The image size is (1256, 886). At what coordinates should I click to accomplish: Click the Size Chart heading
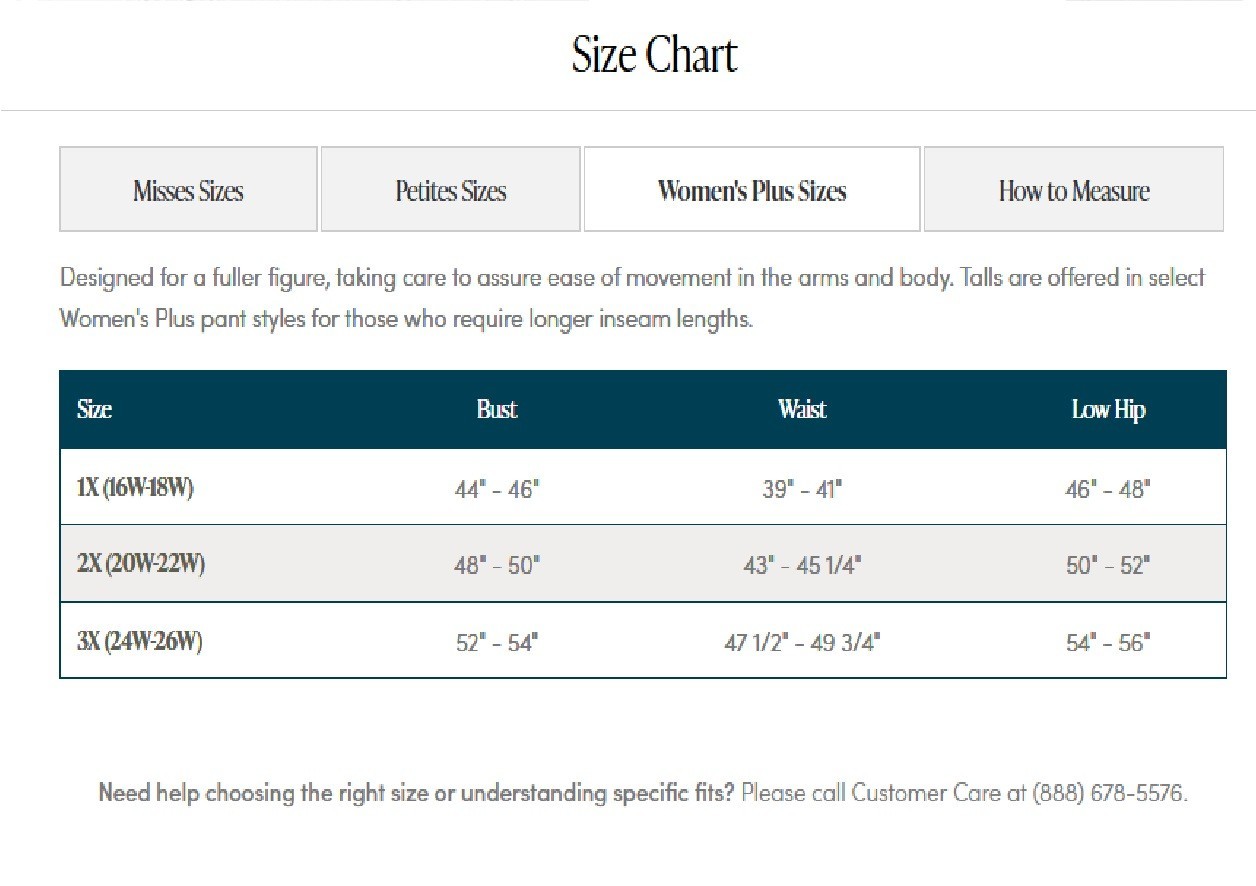pos(654,55)
